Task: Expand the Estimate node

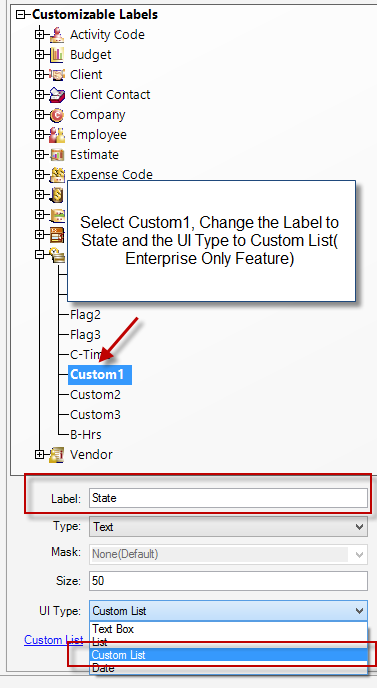Action: pyautogui.click(x=39, y=154)
